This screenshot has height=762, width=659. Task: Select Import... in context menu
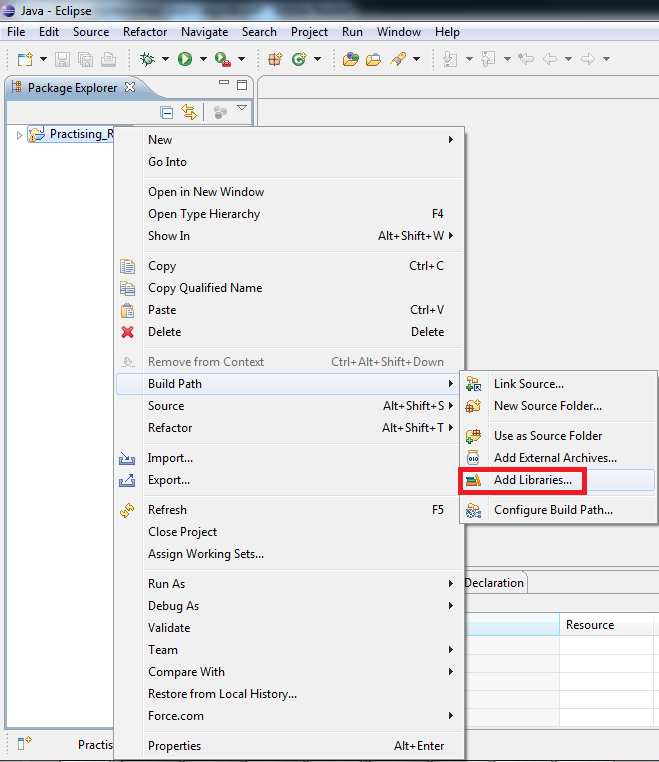[288, 458]
